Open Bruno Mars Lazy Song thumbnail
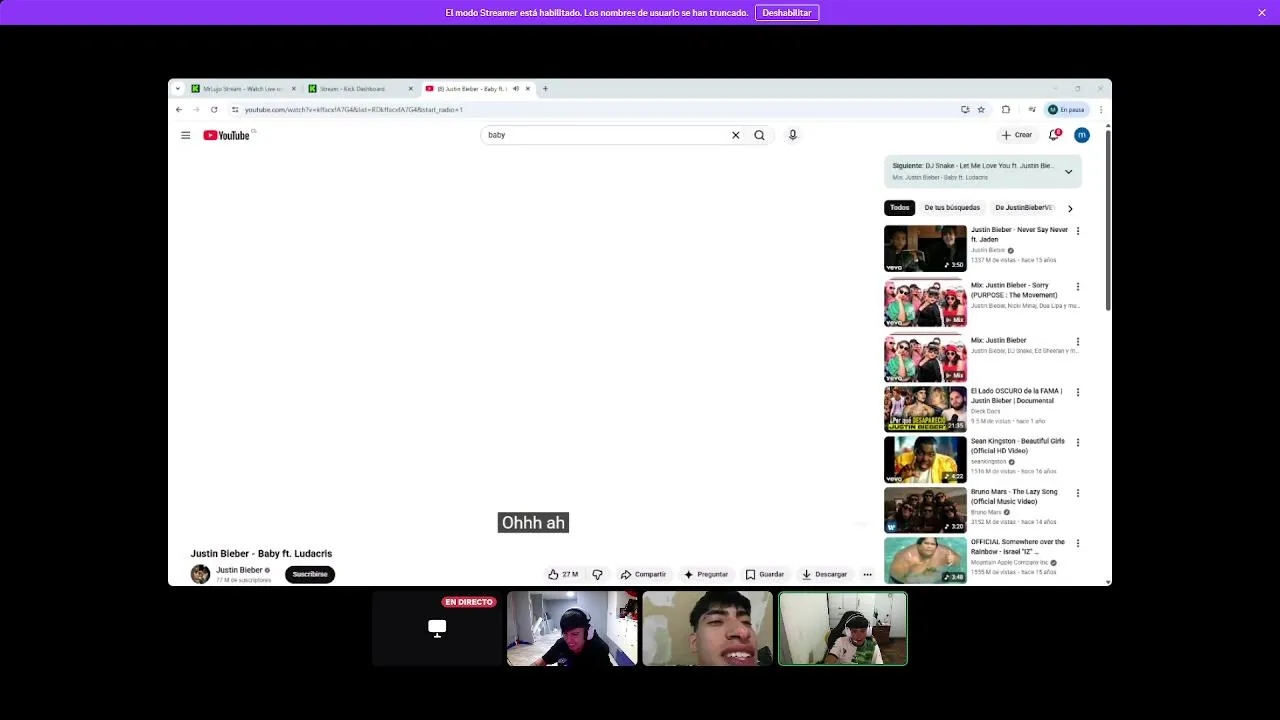The height and width of the screenshot is (720, 1280). pos(925,510)
